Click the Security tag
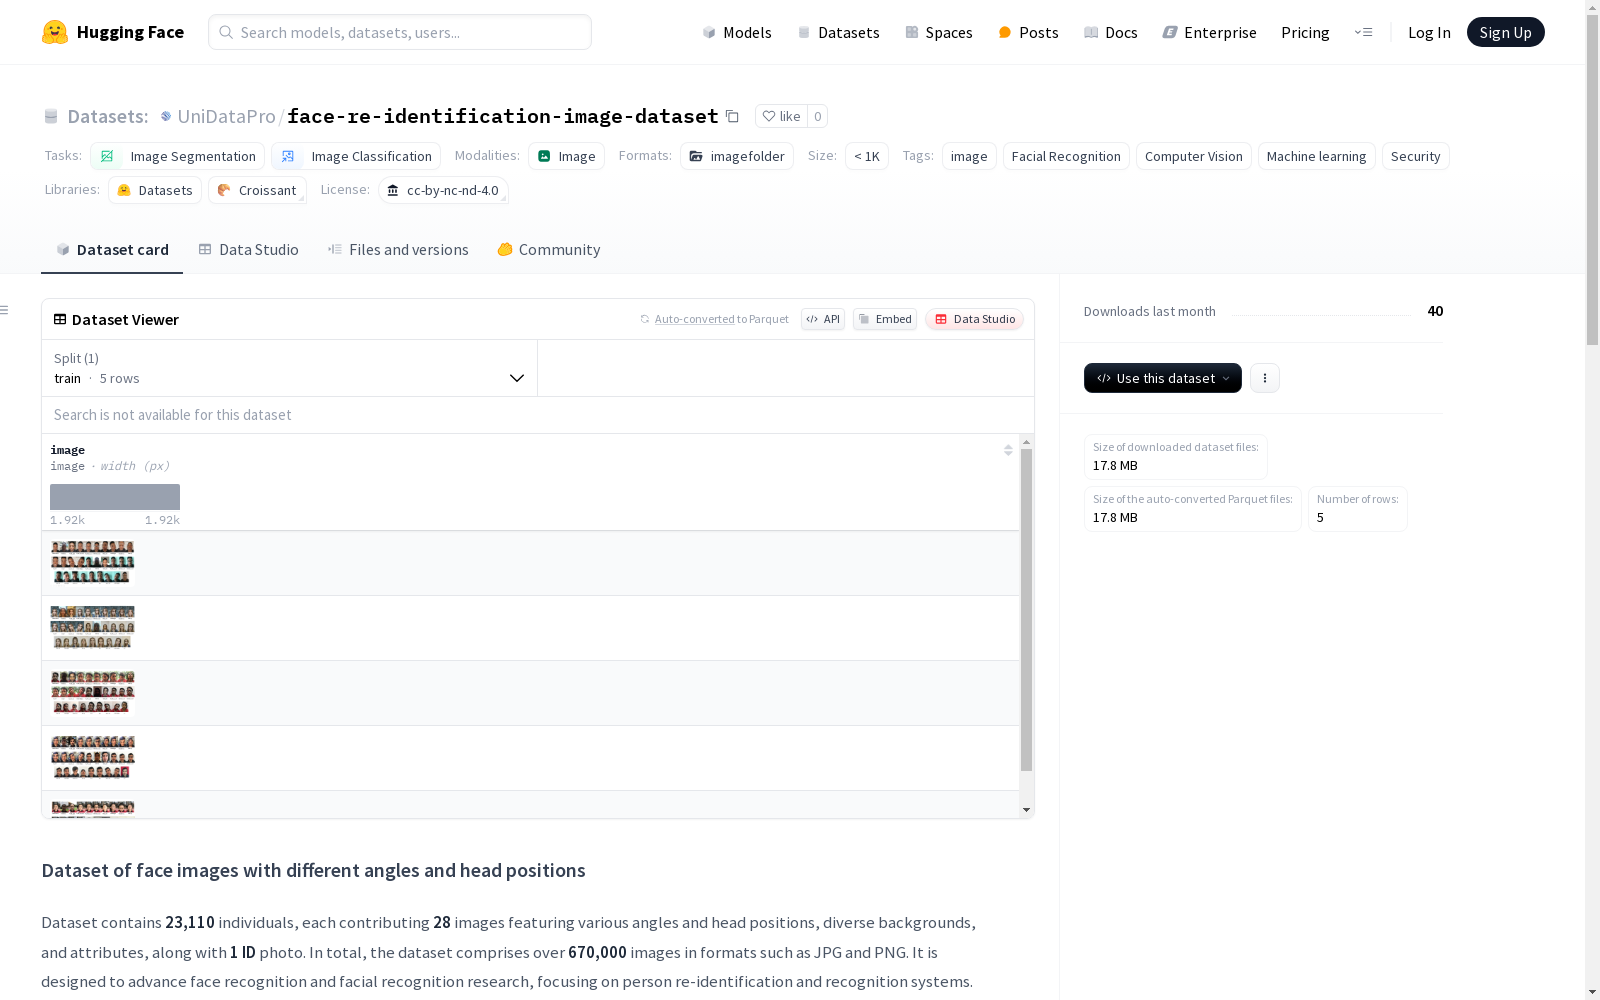 1416,156
